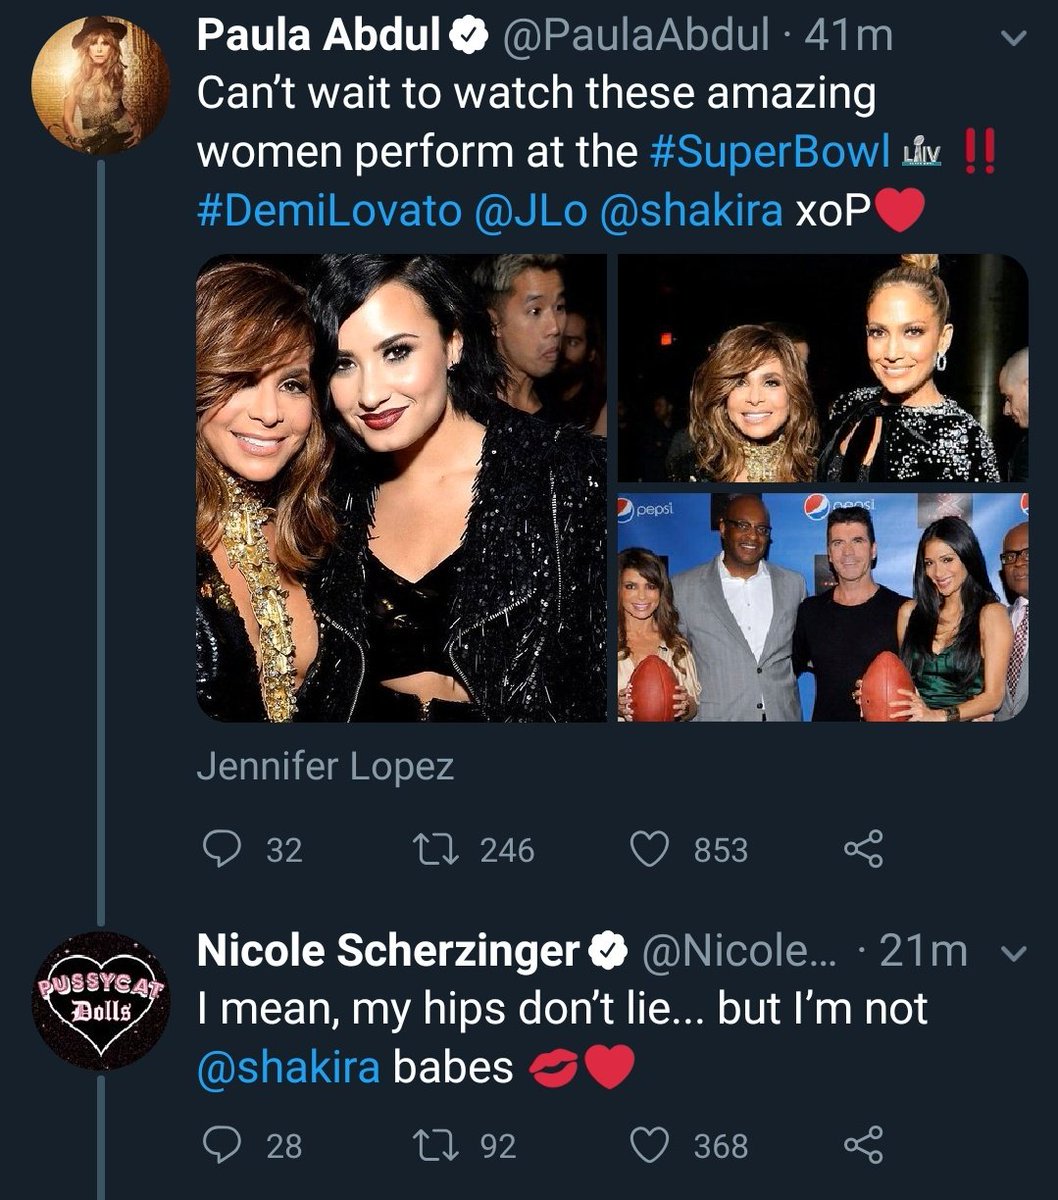Share Nicole Scherzinger's tweet
The height and width of the screenshot is (1200, 1058).
(x=864, y=1145)
